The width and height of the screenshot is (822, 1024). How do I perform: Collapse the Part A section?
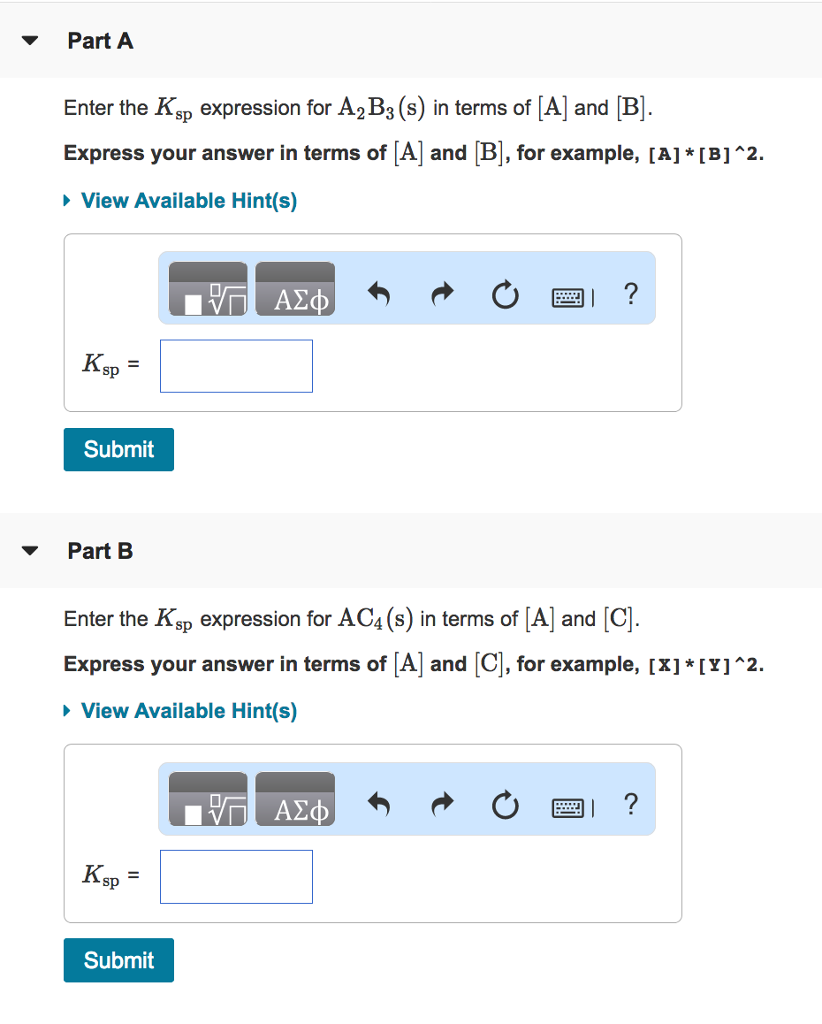tap(30, 40)
